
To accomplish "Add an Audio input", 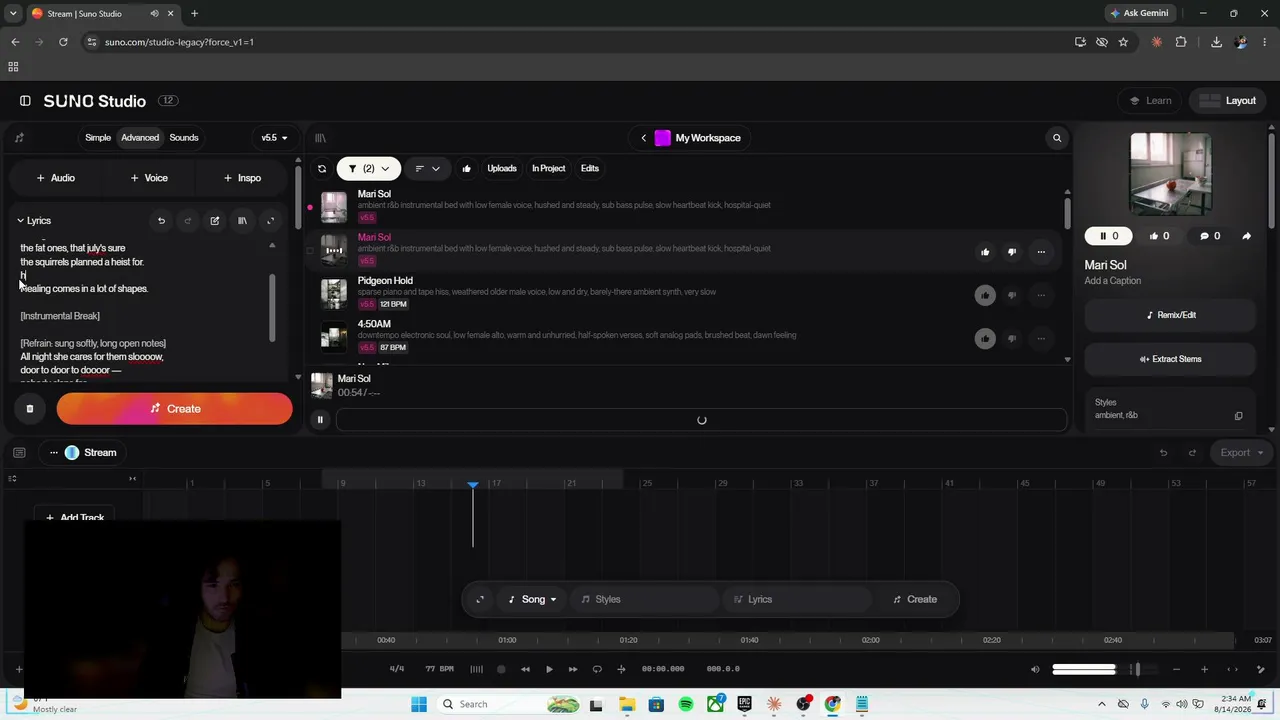I will pyautogui.click(x=56, y=178).
